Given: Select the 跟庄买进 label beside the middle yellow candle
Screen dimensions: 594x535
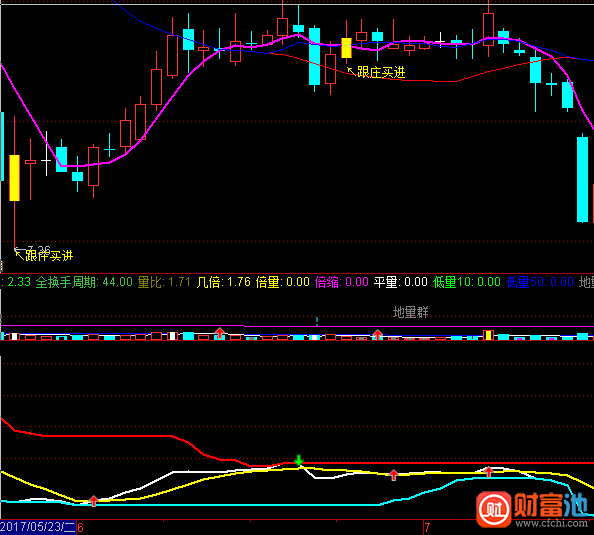Looking at the screenshot, I should point(381,72).
